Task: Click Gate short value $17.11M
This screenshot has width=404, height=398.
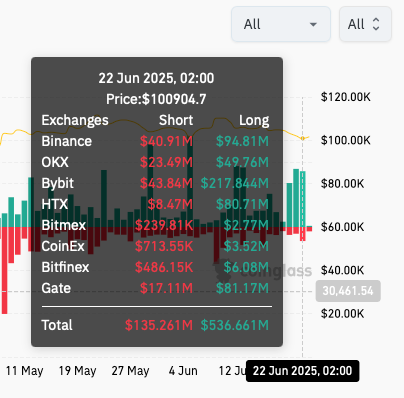Action: point(166,288)
